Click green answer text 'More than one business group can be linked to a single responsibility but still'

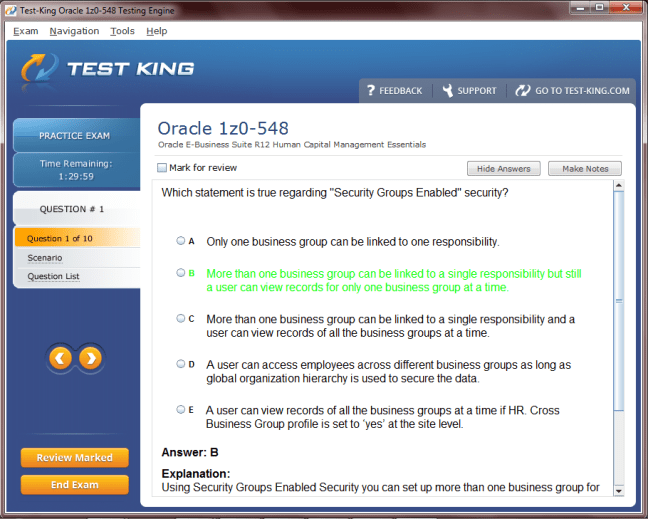coord(394,274)
